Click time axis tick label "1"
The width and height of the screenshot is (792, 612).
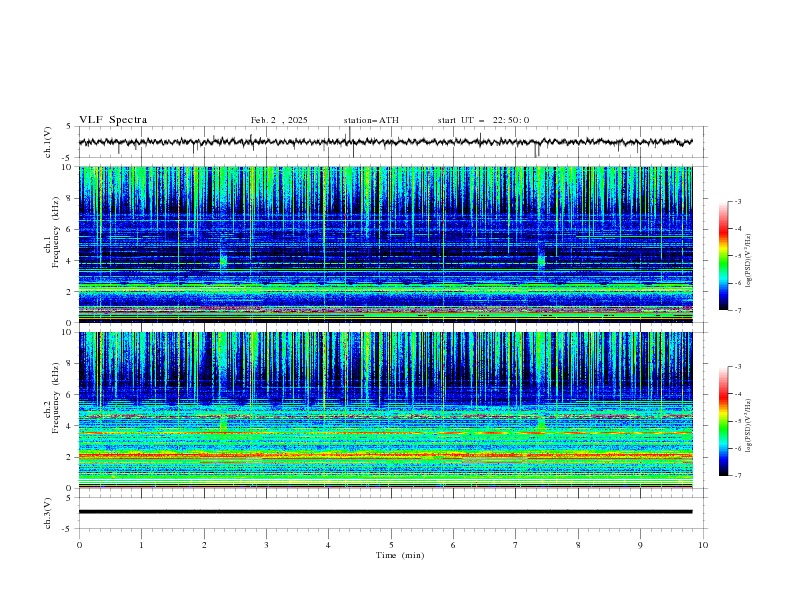click(141, 545)
